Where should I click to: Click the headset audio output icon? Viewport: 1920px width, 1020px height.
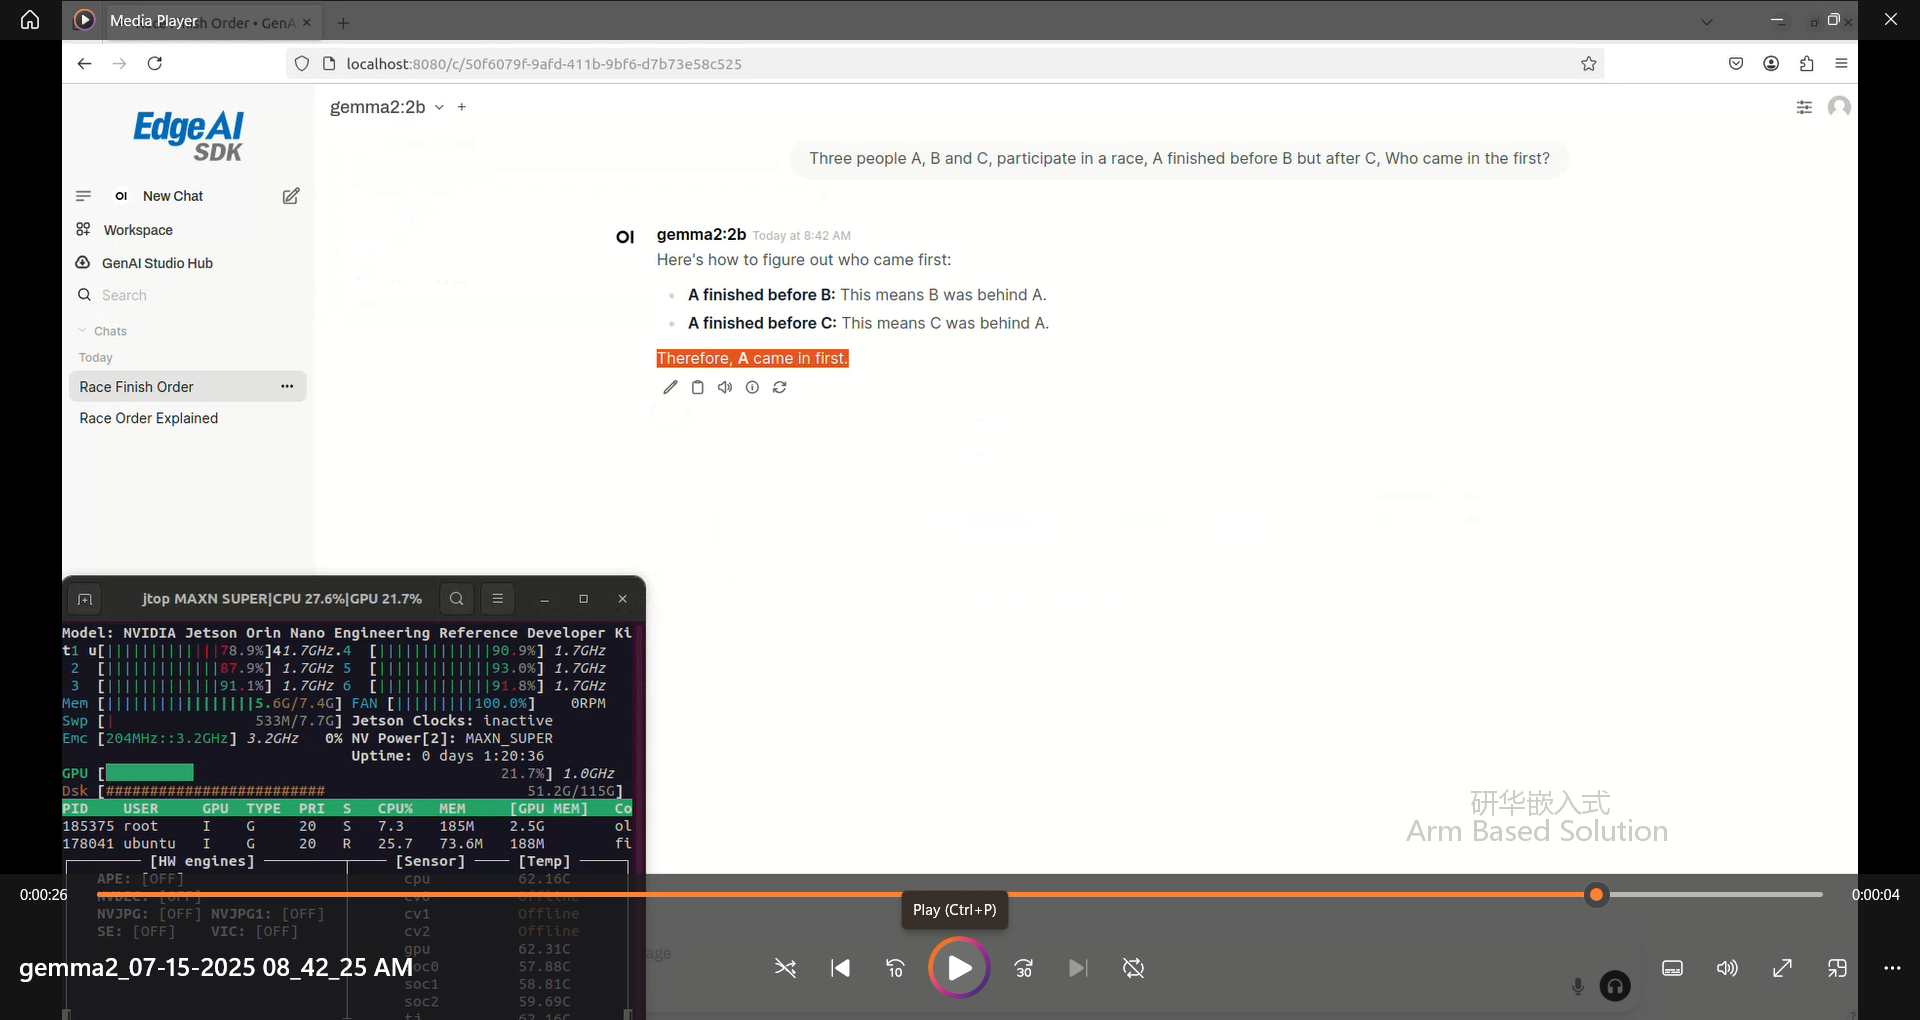pyautogui.click(x=1615, y=986)
